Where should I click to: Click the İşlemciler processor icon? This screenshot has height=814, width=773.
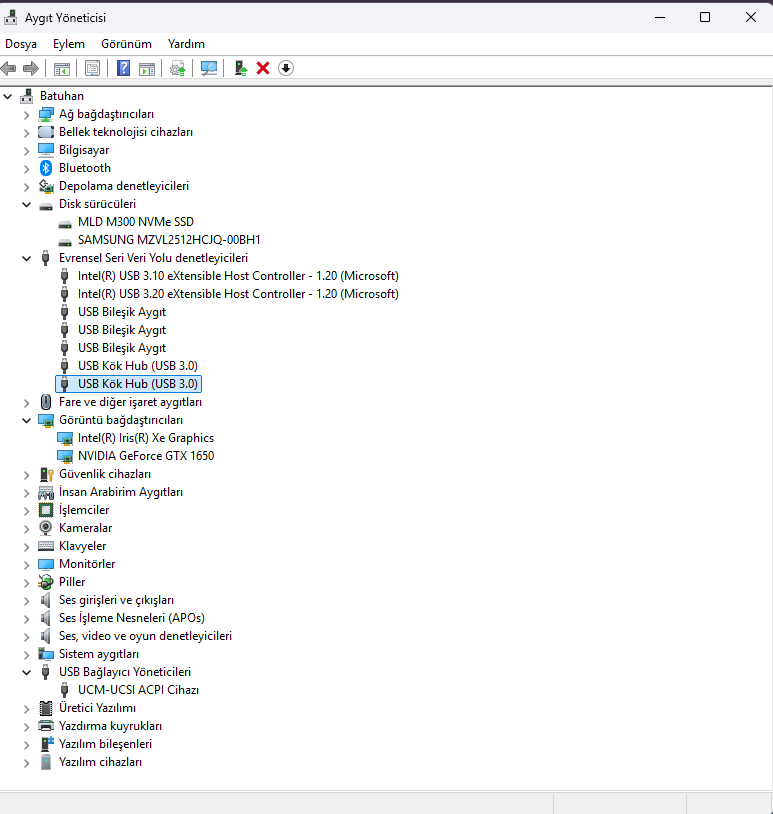click(x=46, y=510)
